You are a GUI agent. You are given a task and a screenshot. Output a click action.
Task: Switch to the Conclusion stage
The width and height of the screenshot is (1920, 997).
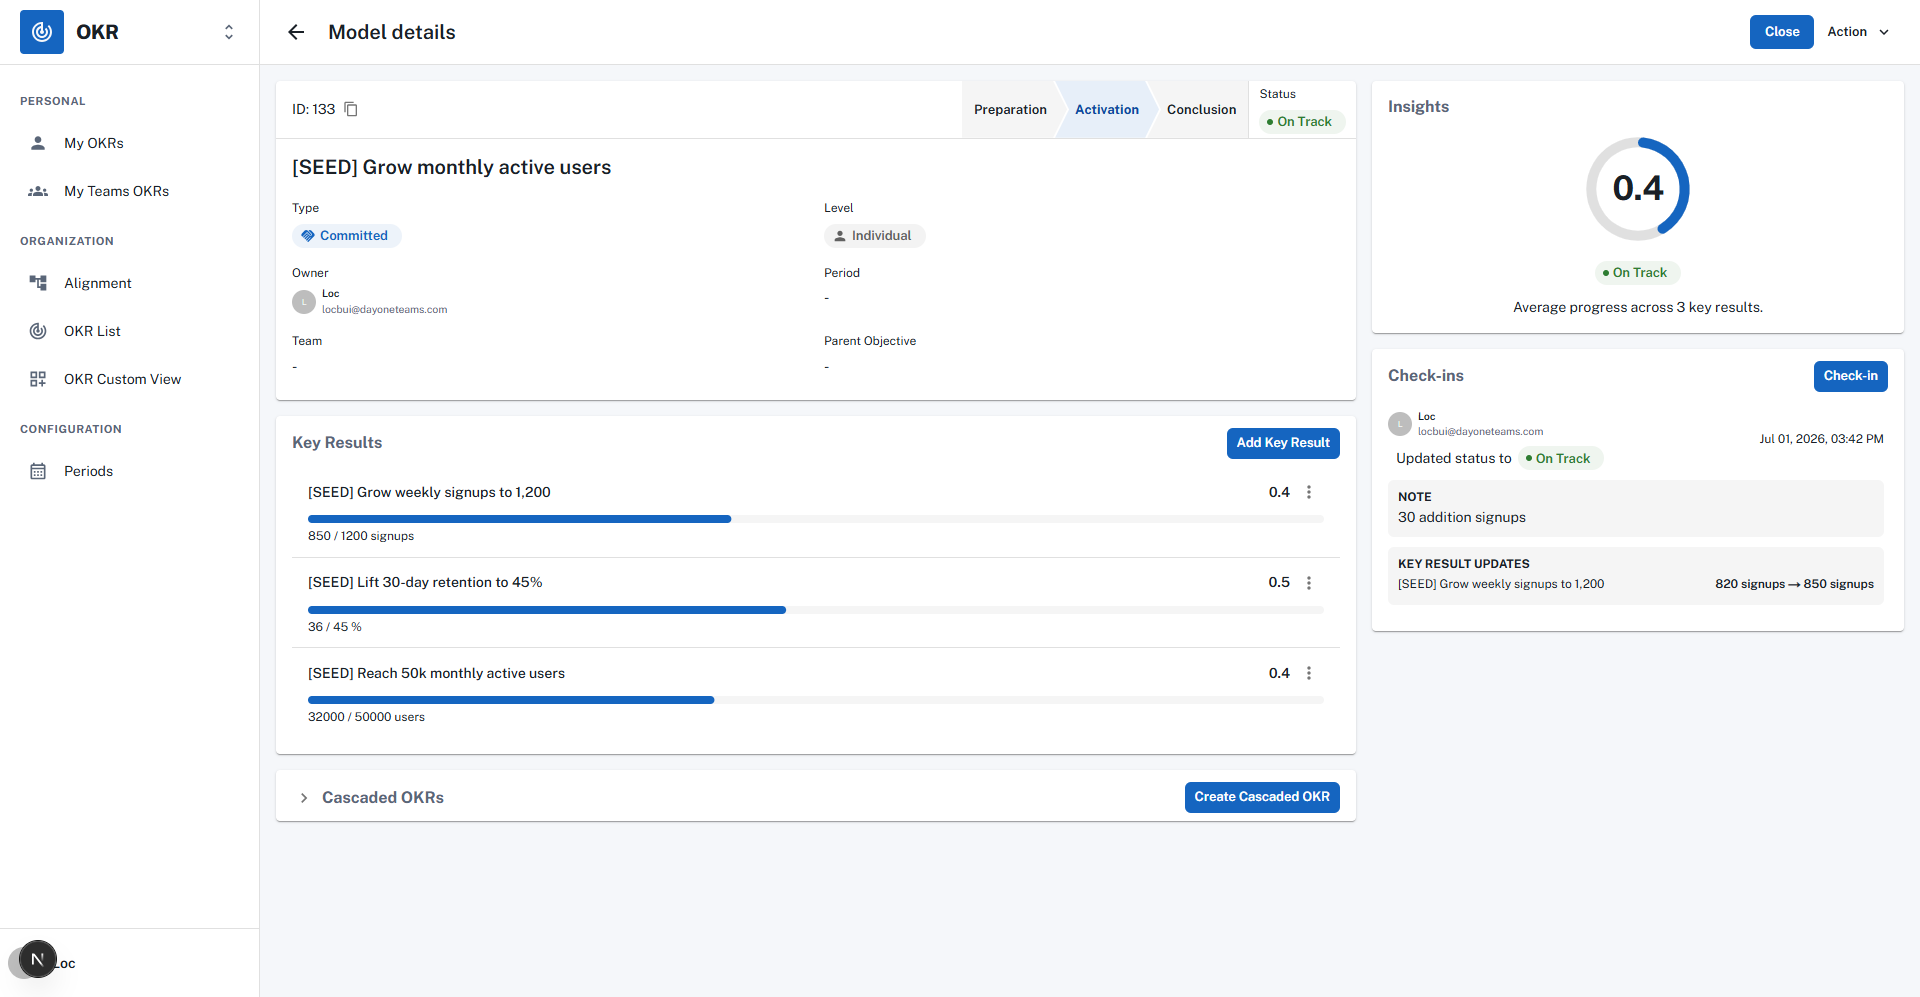tap(1201, 110)
